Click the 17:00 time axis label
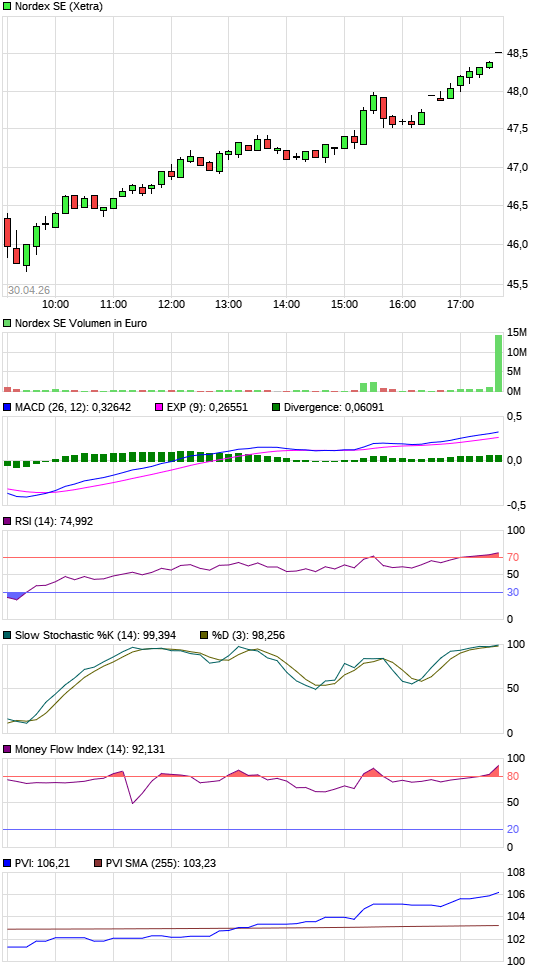This screenshot has width=545, height=971. tap(460, 304)
